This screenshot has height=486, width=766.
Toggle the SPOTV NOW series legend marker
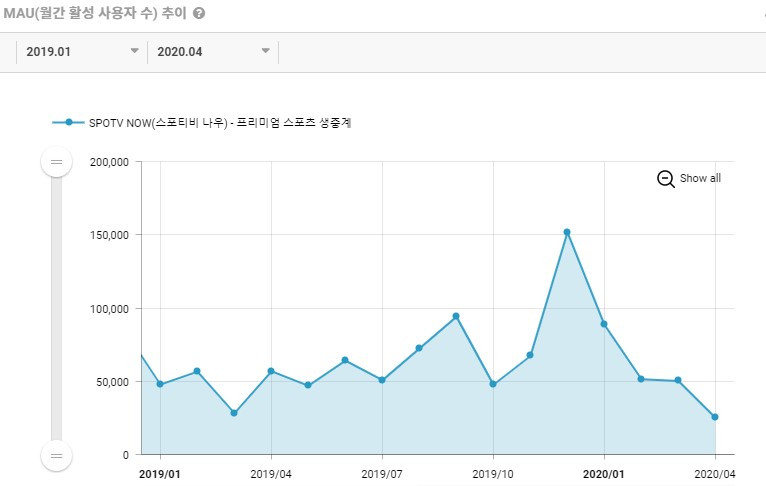click(68, 122)
